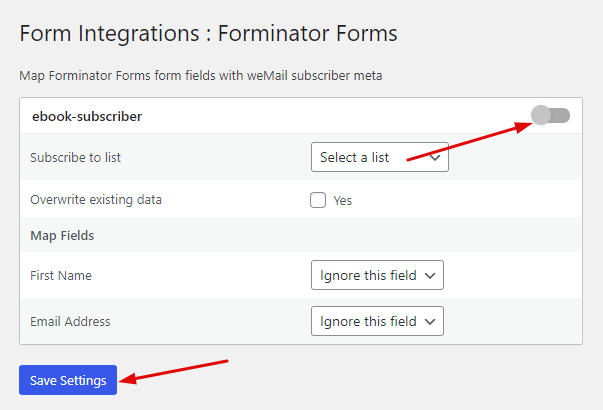Viewport: 603px width, 410px height.
Task: Click the First Name dropdown chevron icon
Action: coord(430,276)
